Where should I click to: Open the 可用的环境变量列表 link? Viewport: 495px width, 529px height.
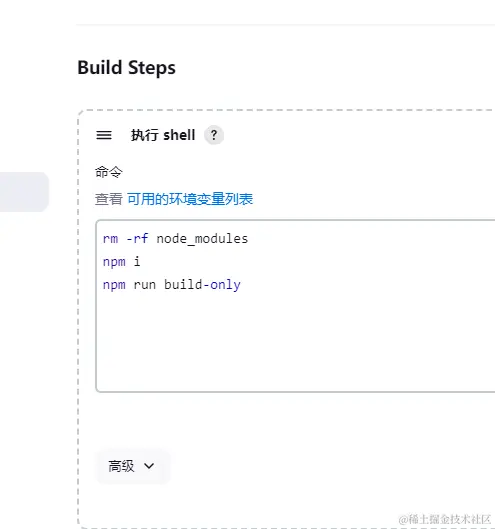coord(190,199)
